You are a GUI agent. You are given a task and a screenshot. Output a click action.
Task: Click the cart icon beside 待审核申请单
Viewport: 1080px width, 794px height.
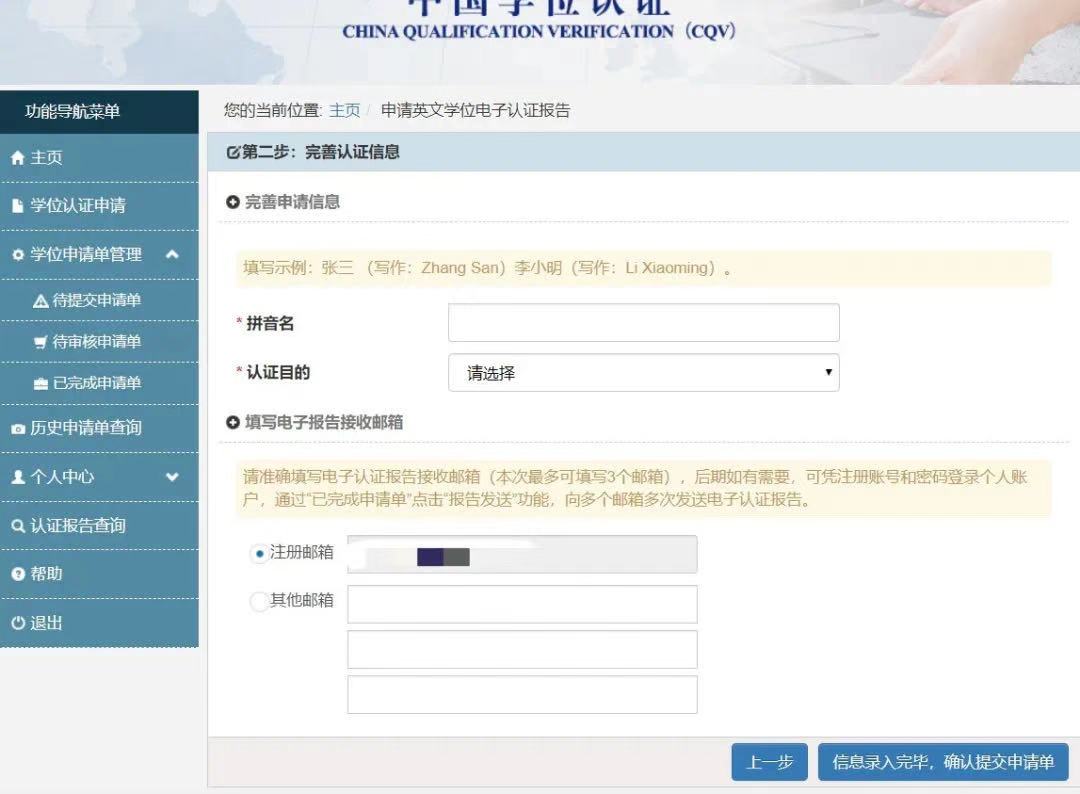[40, 342]
